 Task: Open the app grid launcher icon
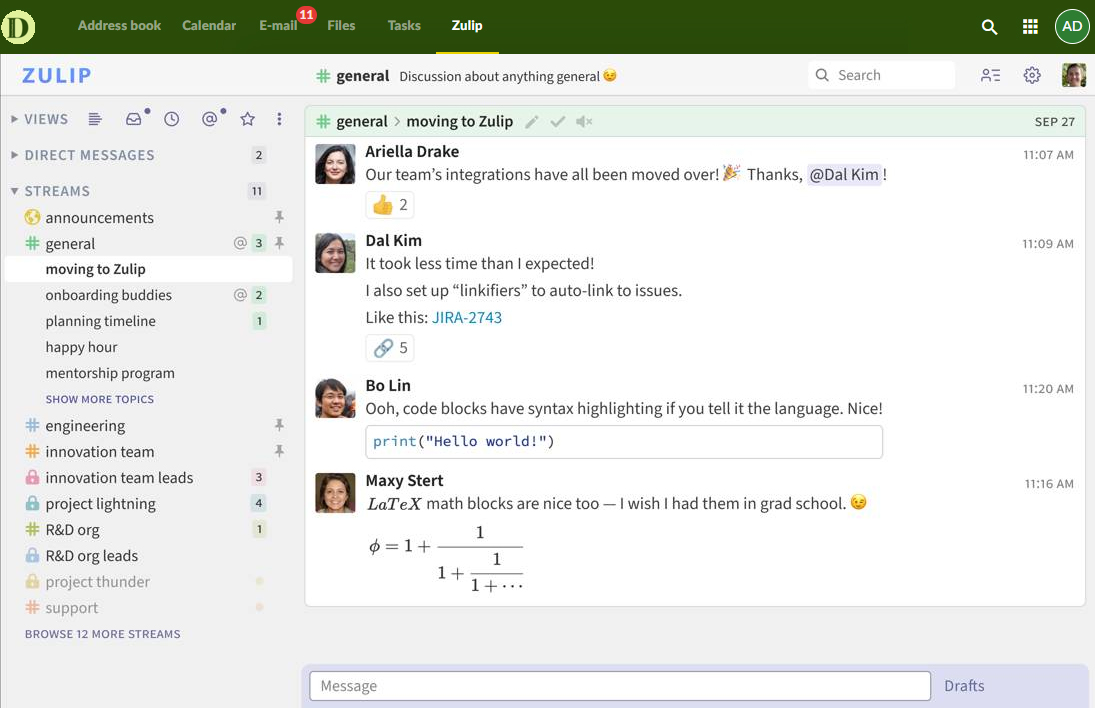point(1030,27)
